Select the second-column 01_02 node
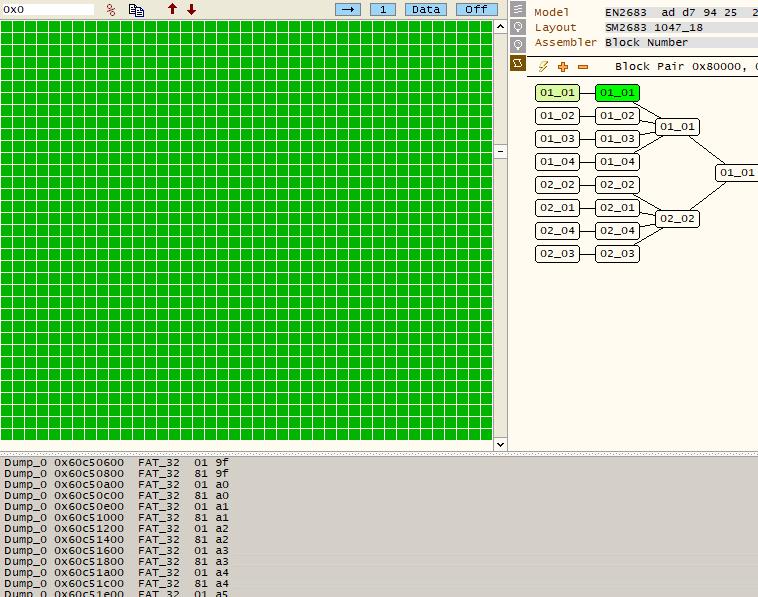The height and width of the screenshot is (597, 758). (x=617, y=116)
